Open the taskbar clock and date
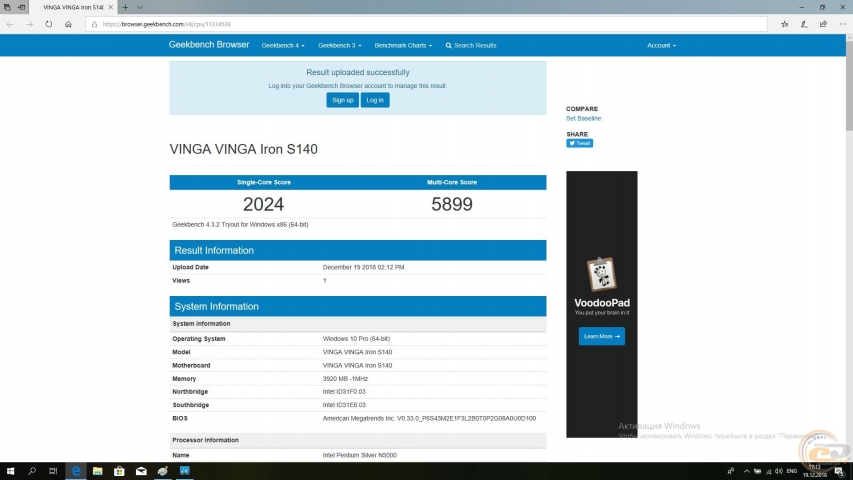853x480 pixels. (814, 471)
